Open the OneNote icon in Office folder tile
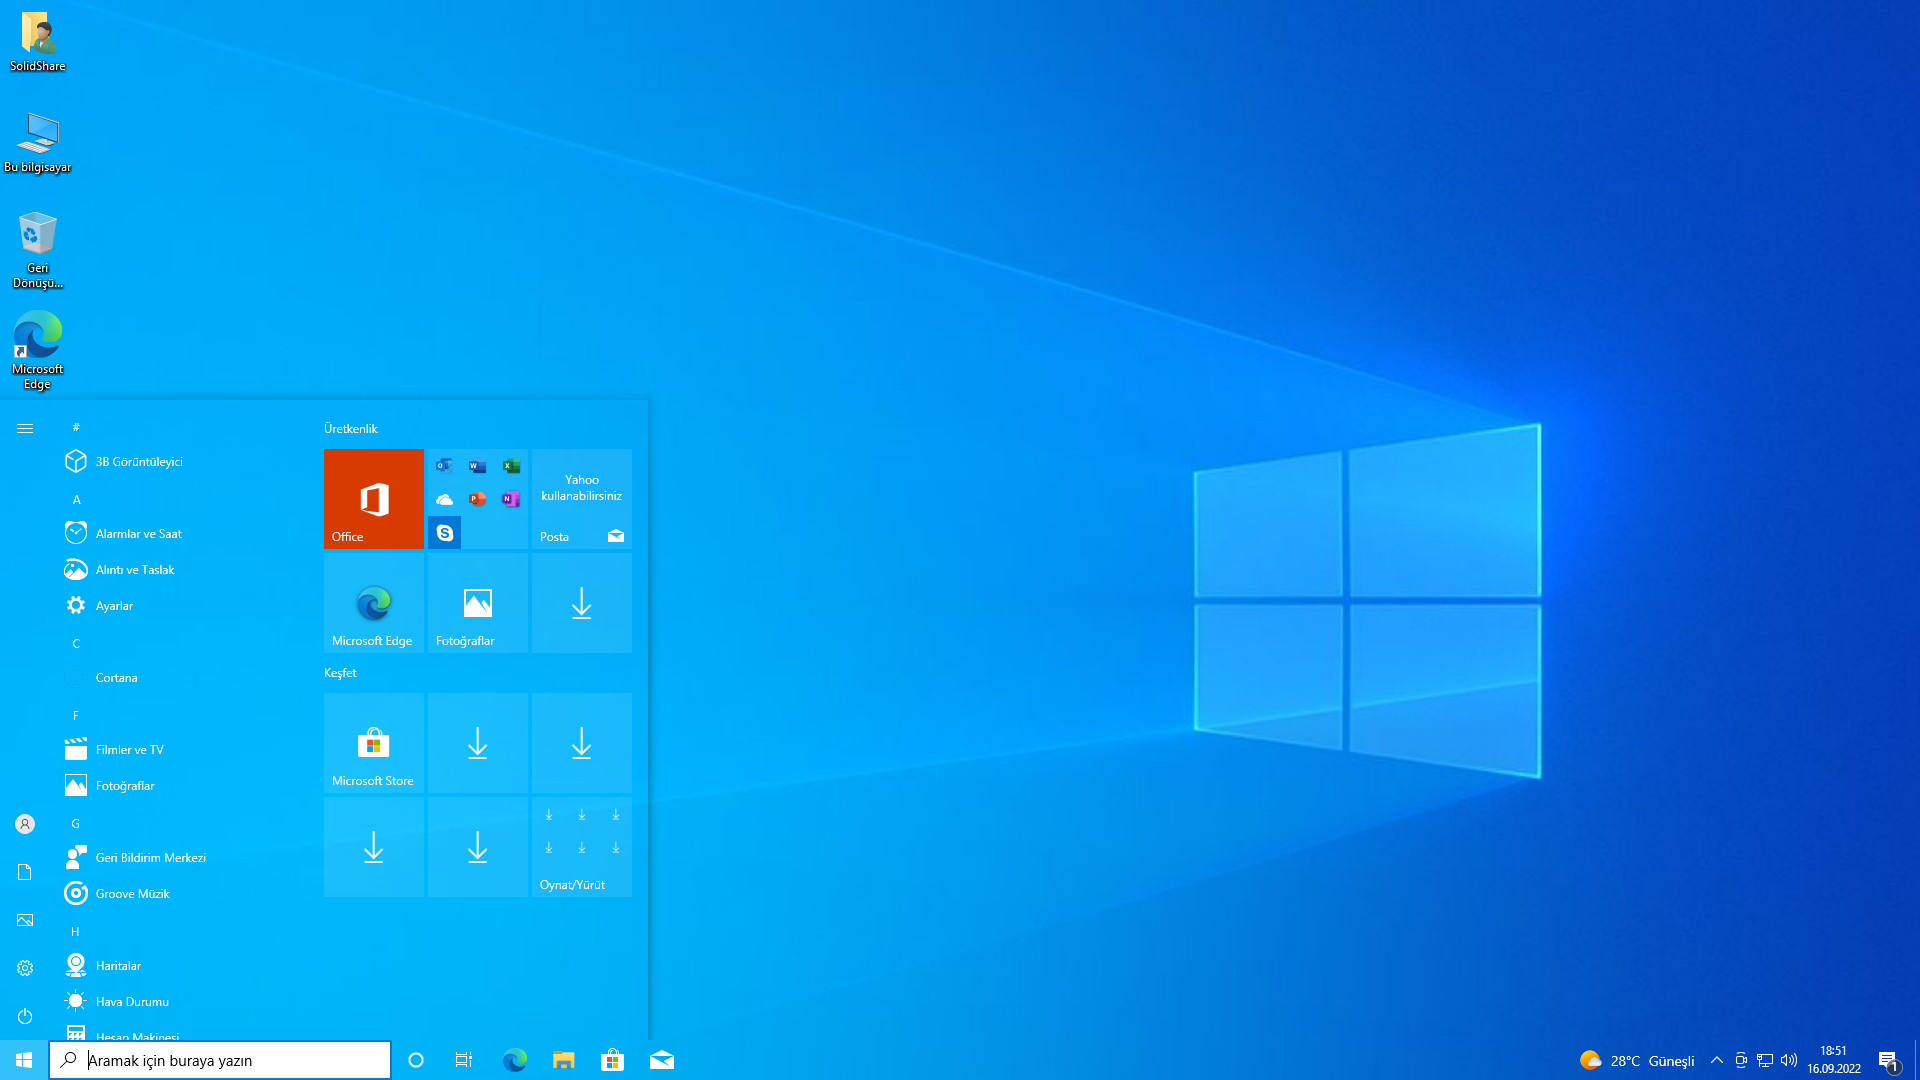Viewport: 1920px width, 1080px height. (511, 499)
